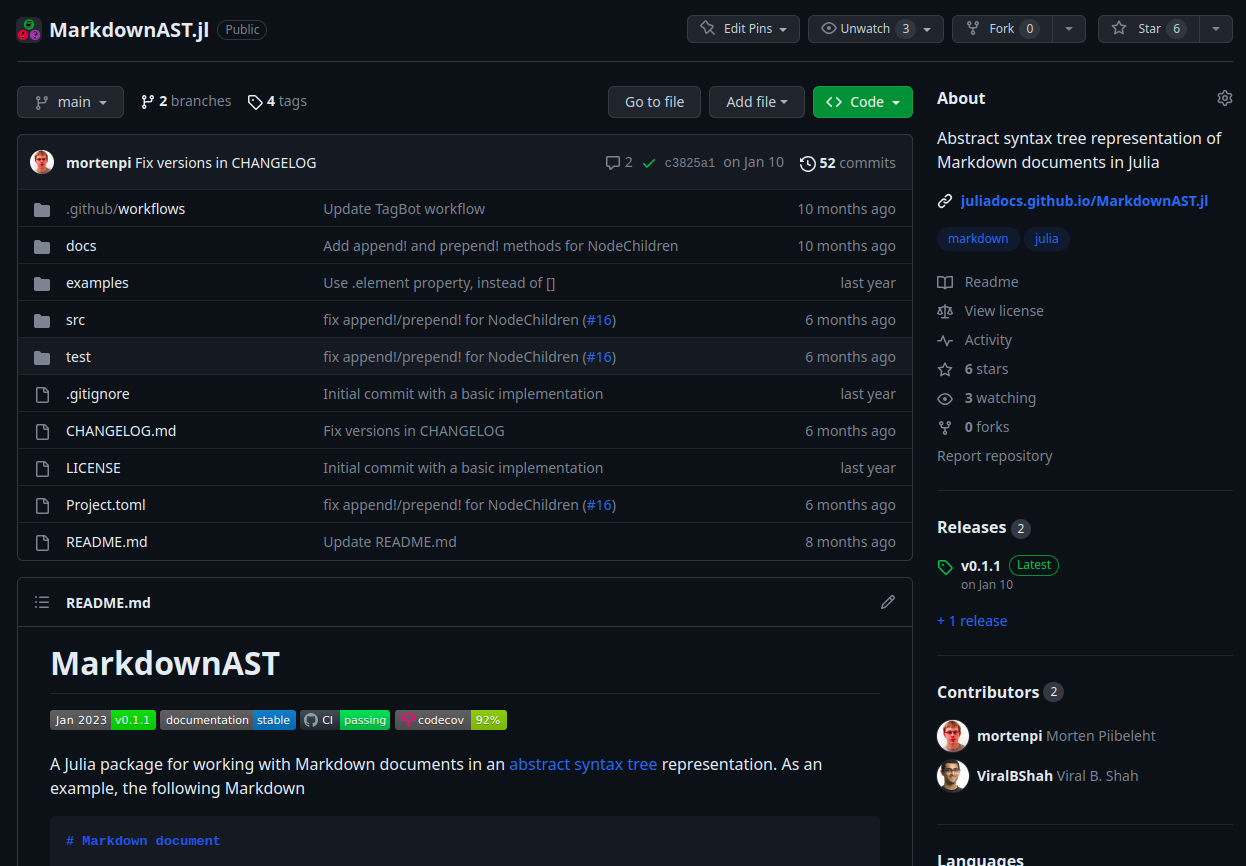This screenshot has width=1246, height=866.
Task: Open the Edit Pins dropdown
Action: point(743,29)
